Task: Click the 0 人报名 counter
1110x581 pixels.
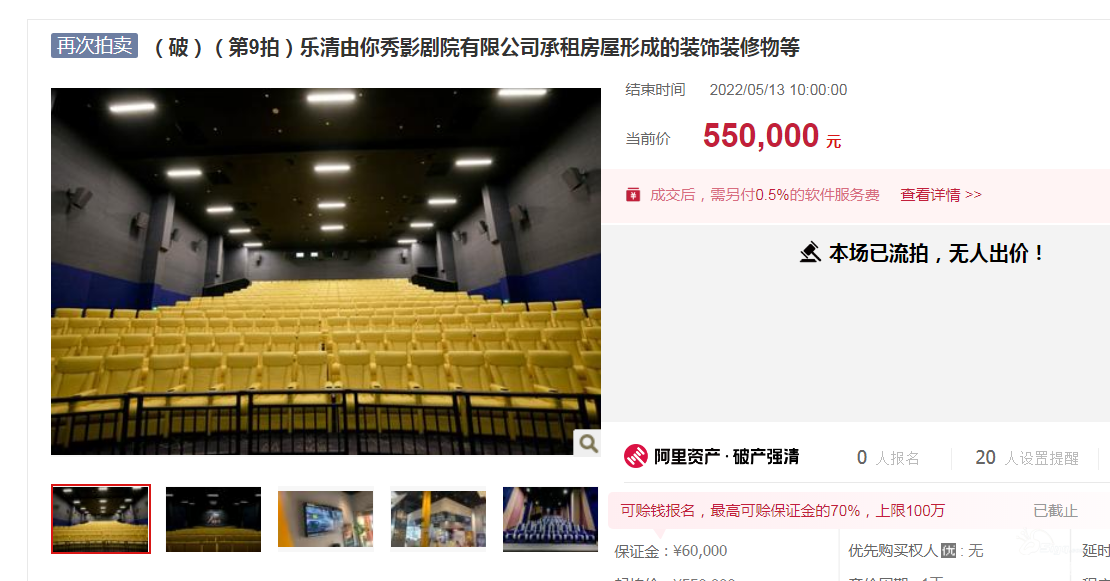Action: point(888,458)
